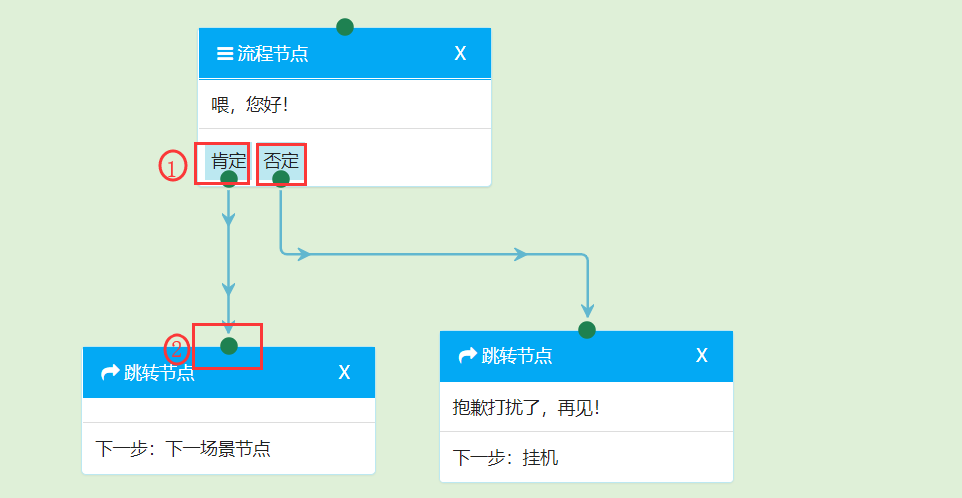Screen dimensions: 962x498
Task: Click the green dot below 否定
Action: point(281,179)
